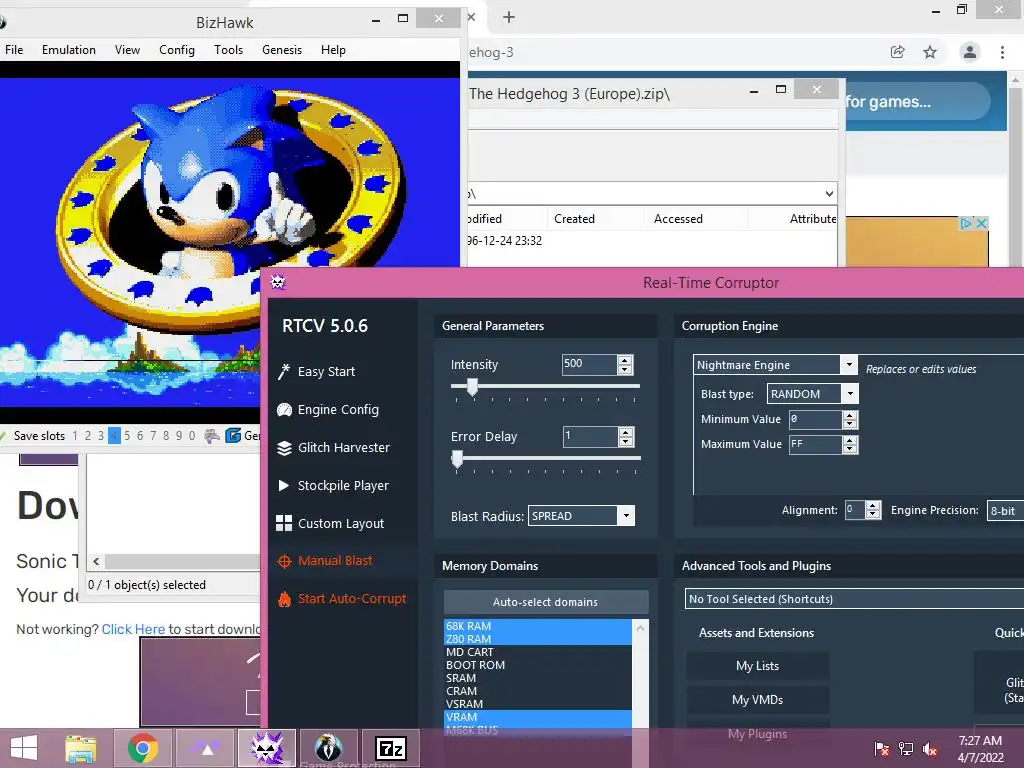Select BOOT ROM memory domain

[x=537, y=665]
